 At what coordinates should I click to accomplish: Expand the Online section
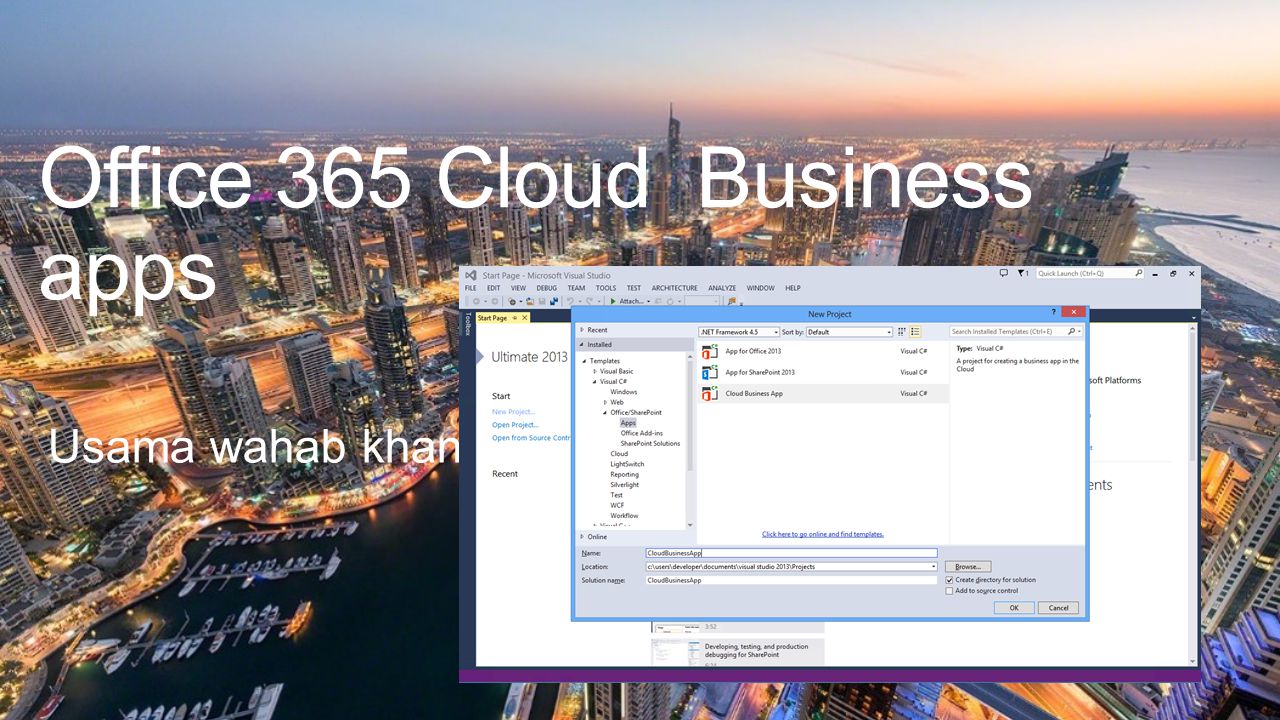tap(581, 537)
